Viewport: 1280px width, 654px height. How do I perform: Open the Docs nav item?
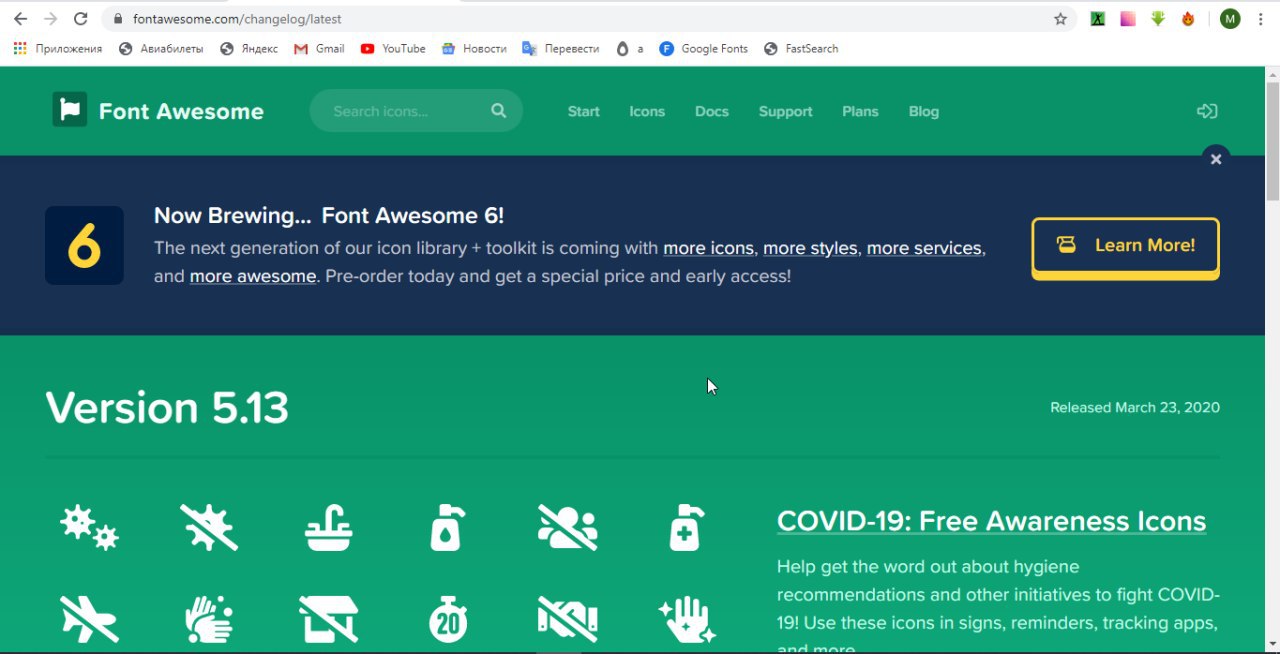coord(712,111)
